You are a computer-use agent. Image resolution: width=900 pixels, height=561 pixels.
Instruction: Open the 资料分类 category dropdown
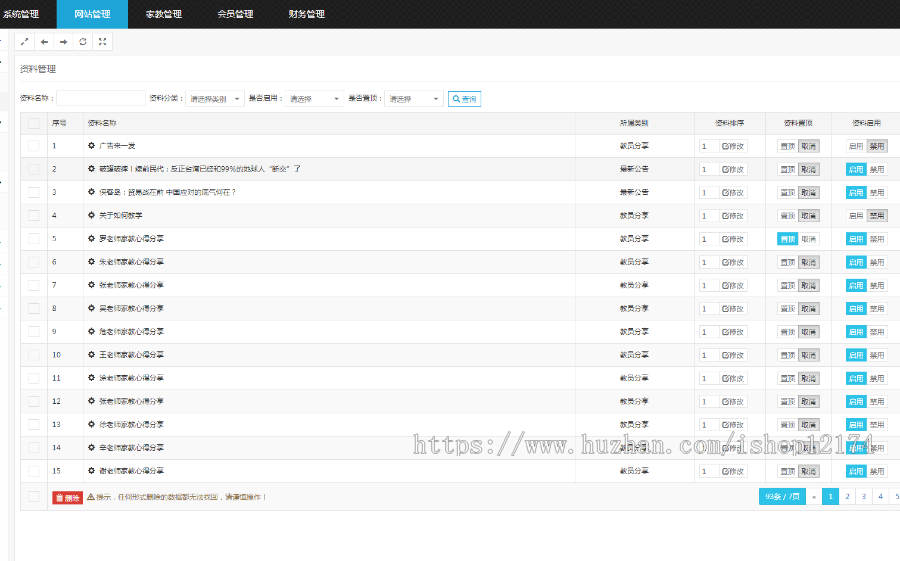click(x=215, y=99)
